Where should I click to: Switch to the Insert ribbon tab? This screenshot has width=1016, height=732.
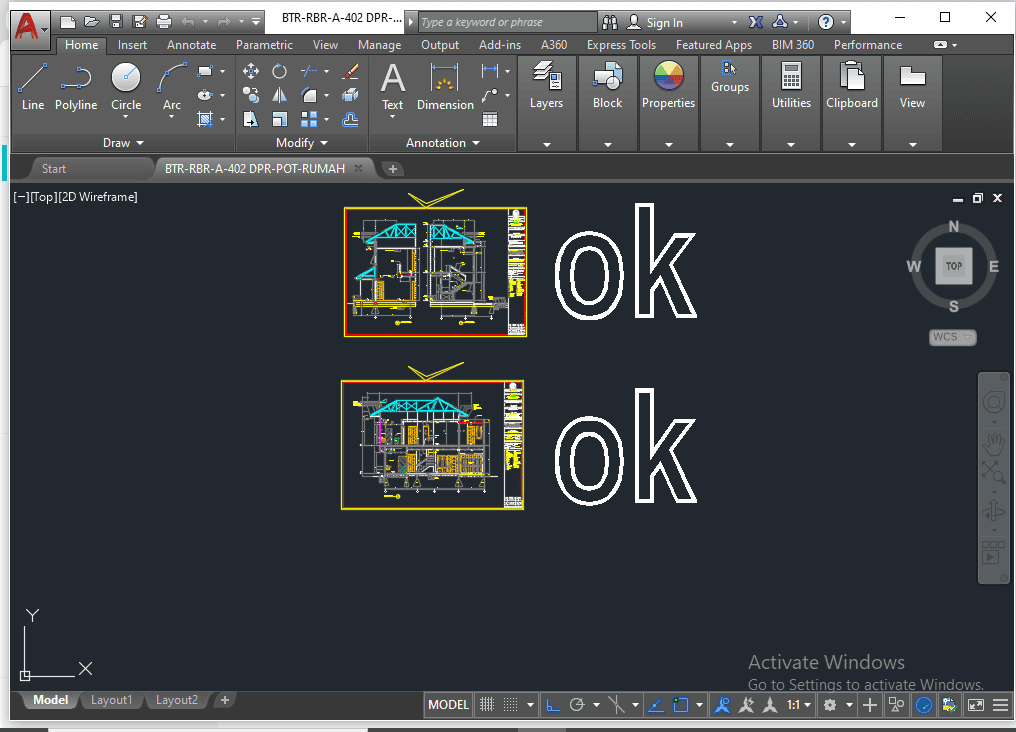(132, 45)
